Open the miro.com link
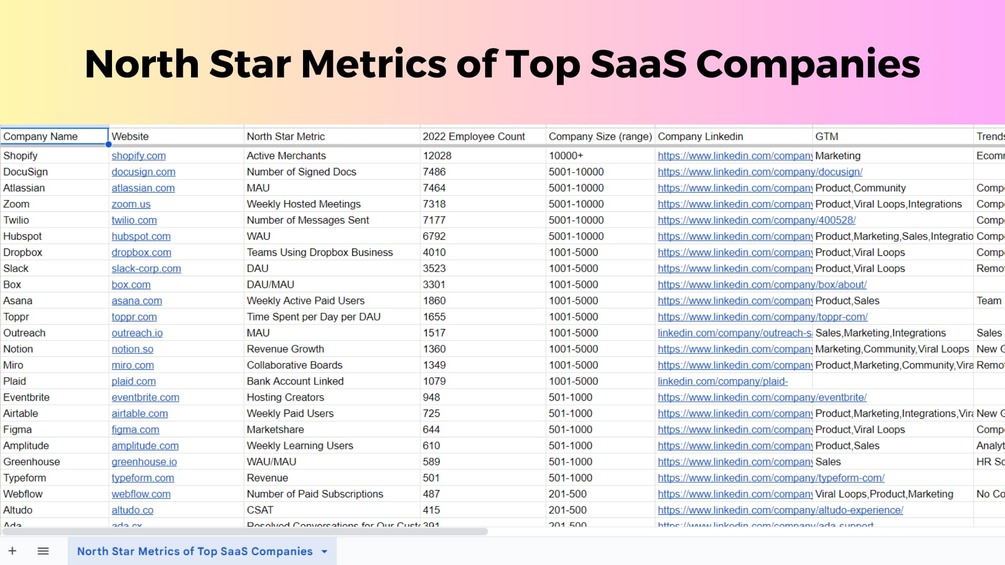 pyautogui.click(x=133, y=365)
